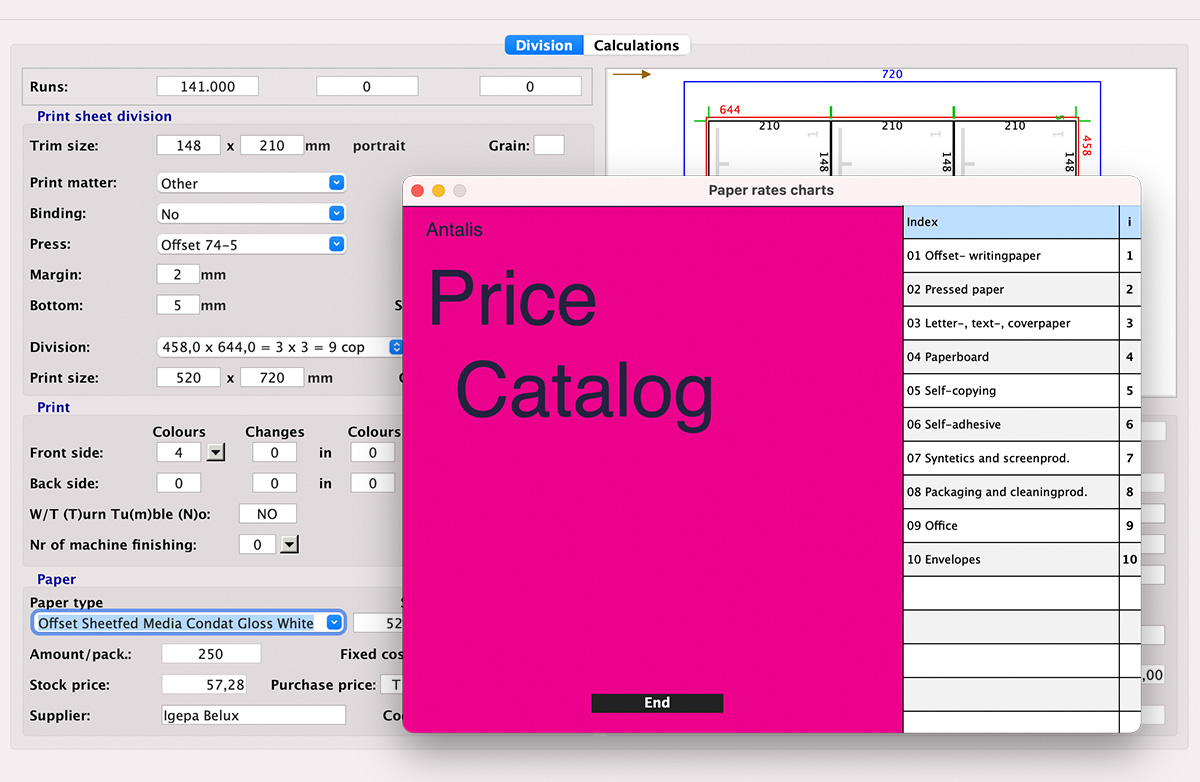The image size is (1200, 782).
Task: Click the machine finishing arrow button
Action: click(x=289, y=545)
